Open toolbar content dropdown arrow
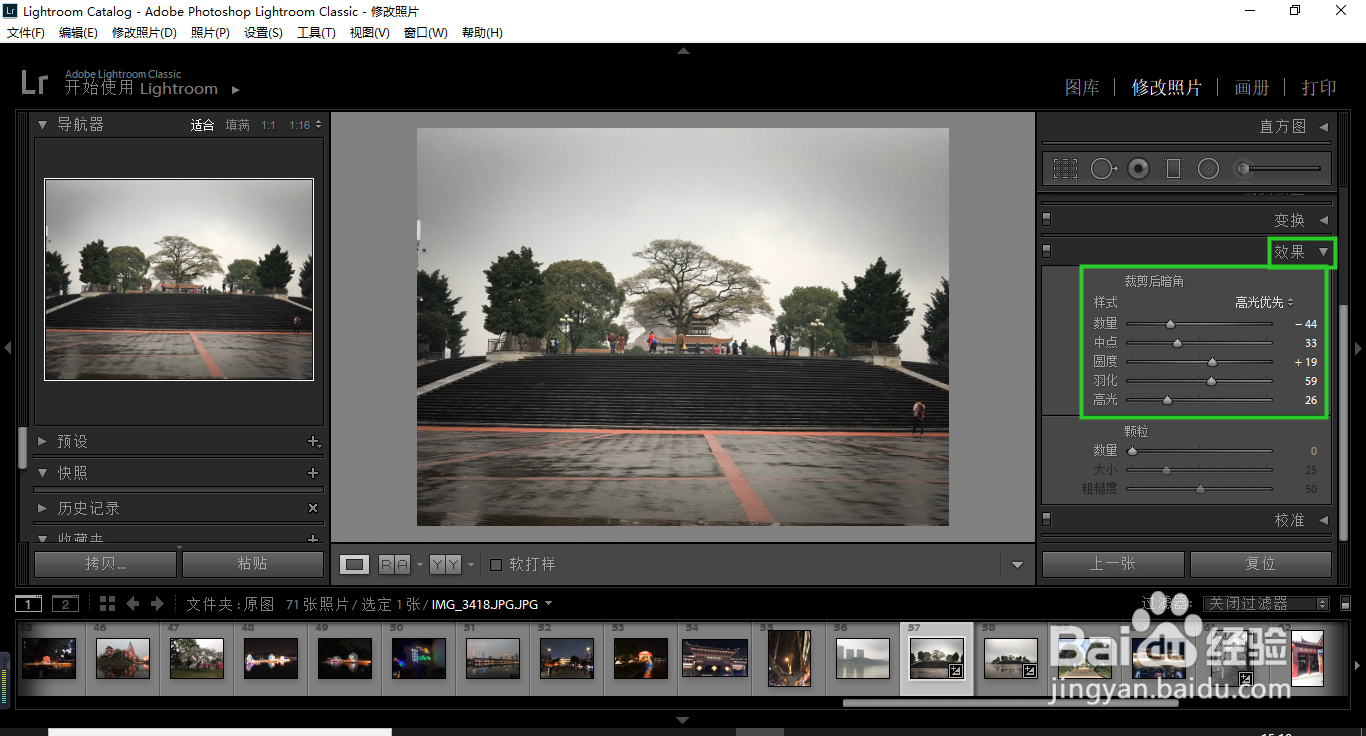The height and width of the screenshot is (736, 1366). click(x=1017, y=565)
